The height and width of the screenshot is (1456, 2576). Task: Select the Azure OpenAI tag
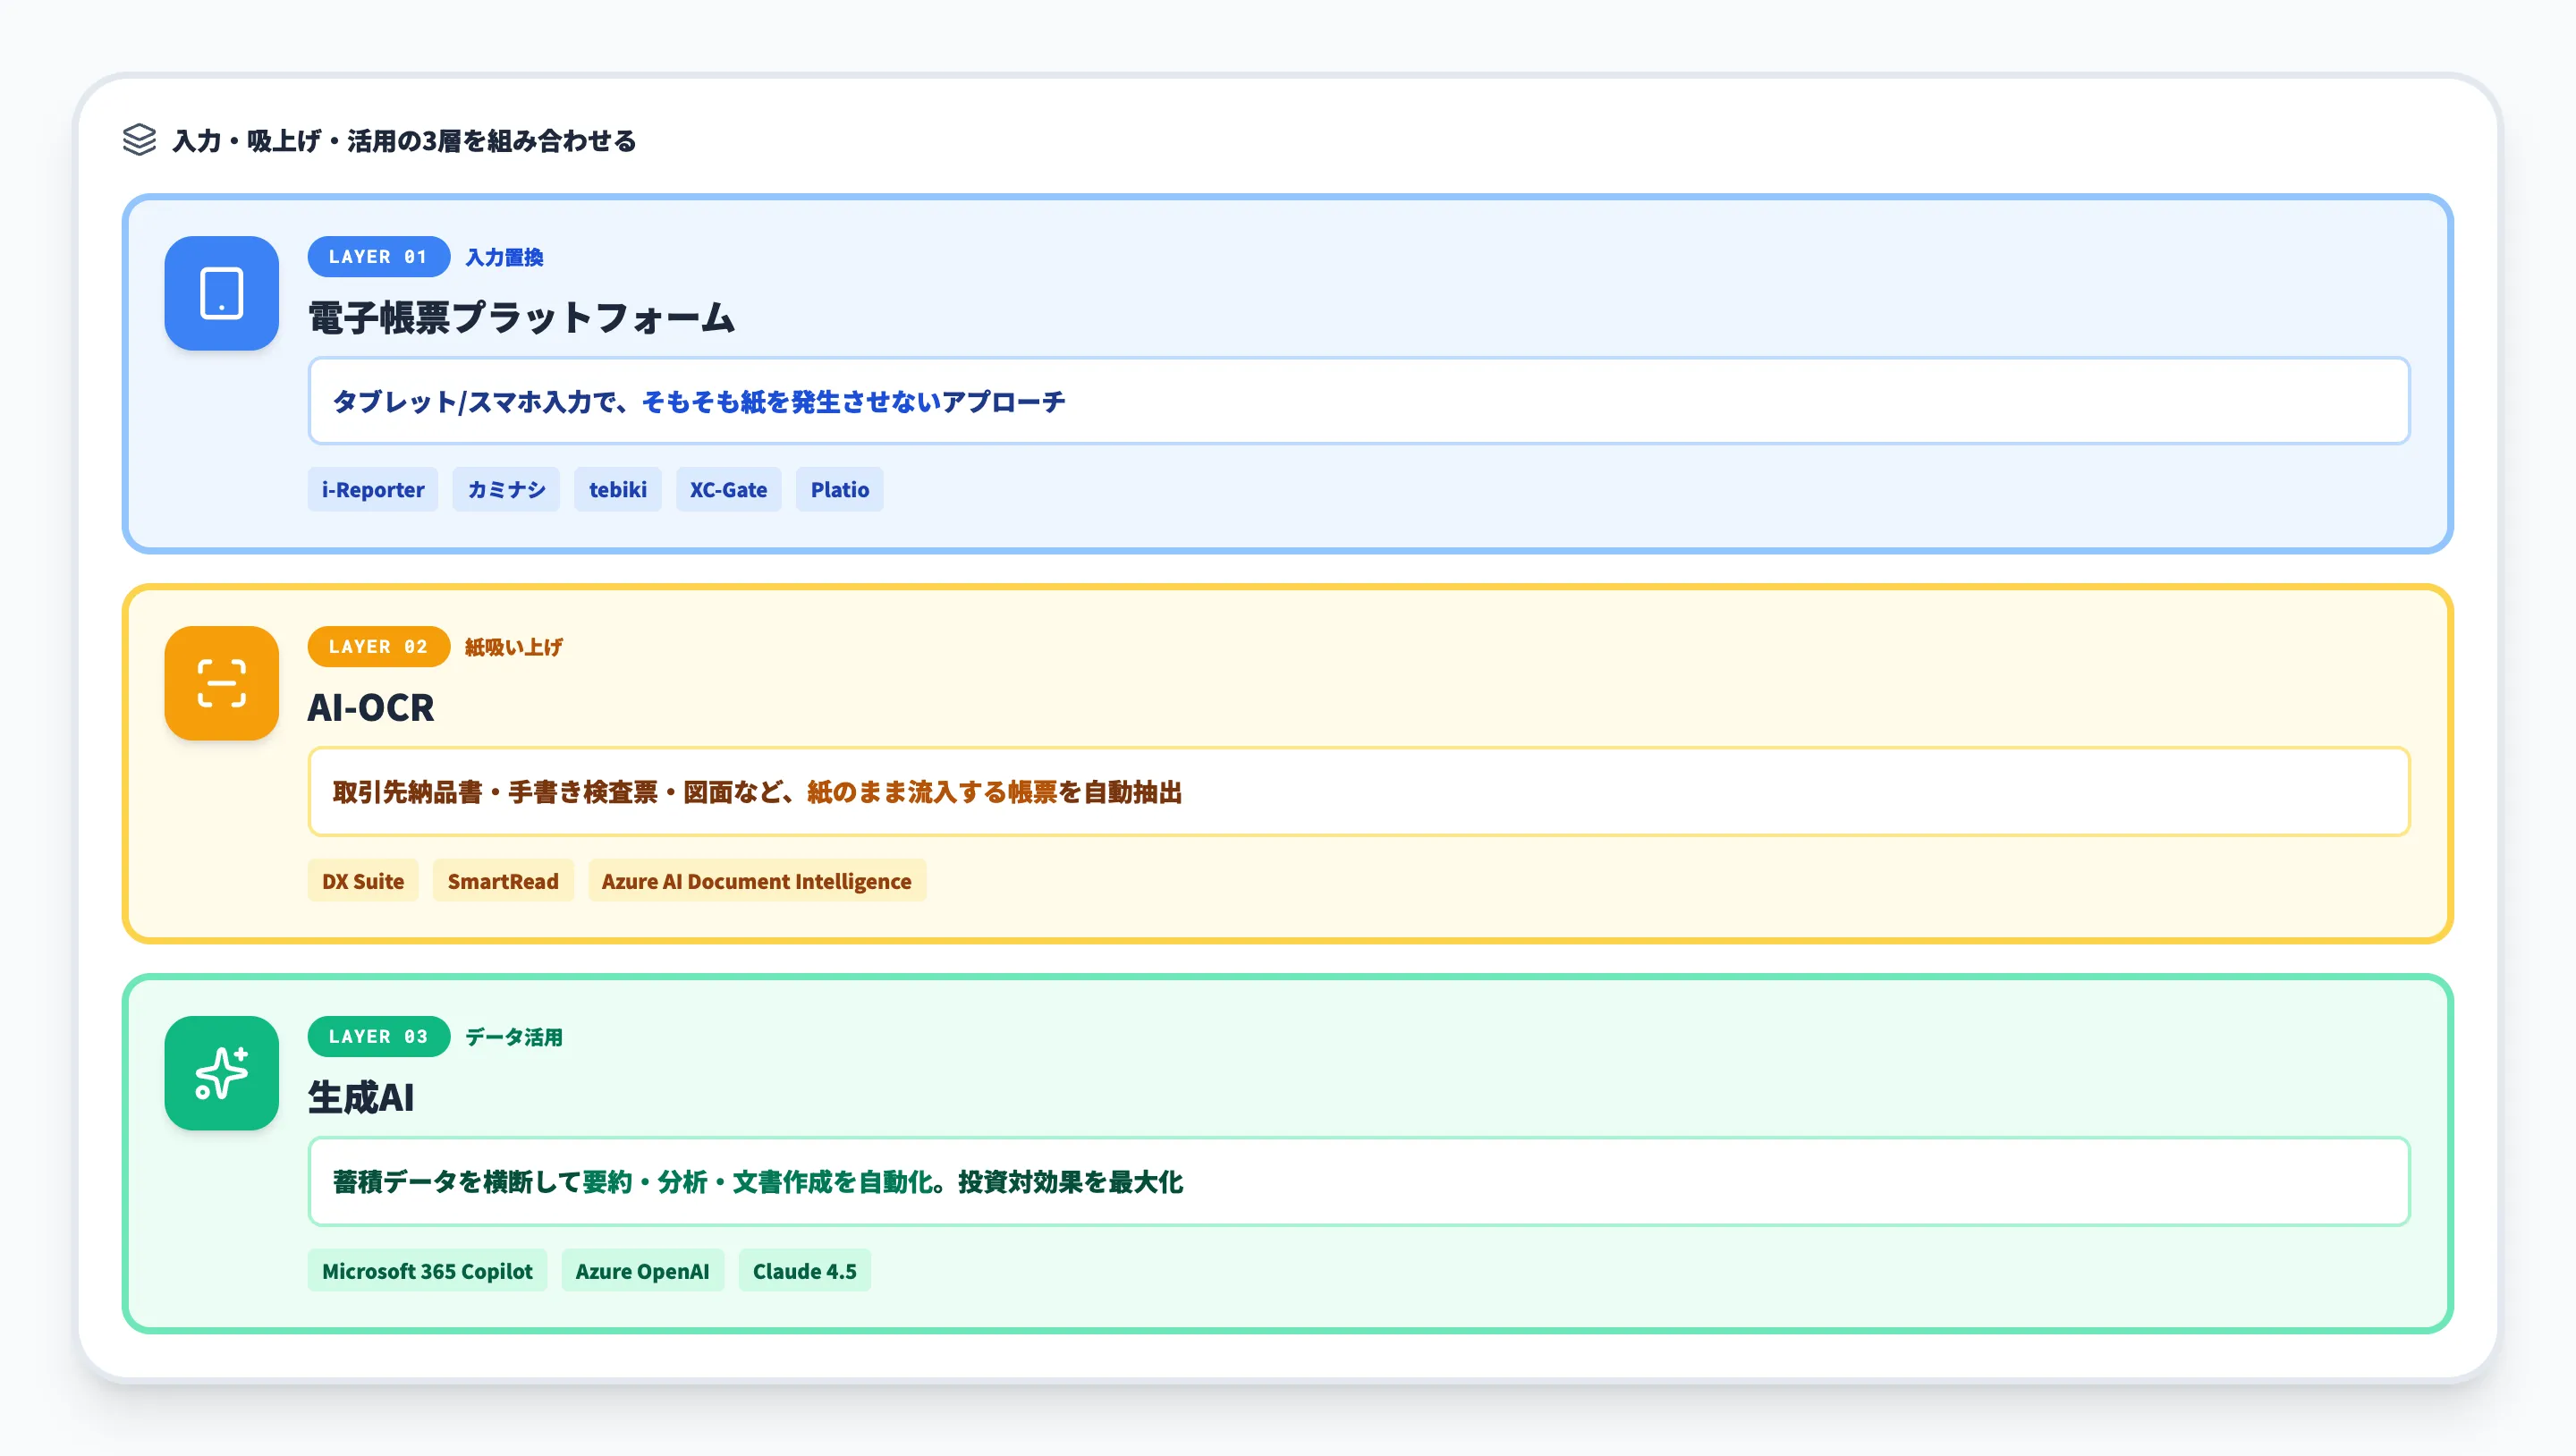[642, 1271]
